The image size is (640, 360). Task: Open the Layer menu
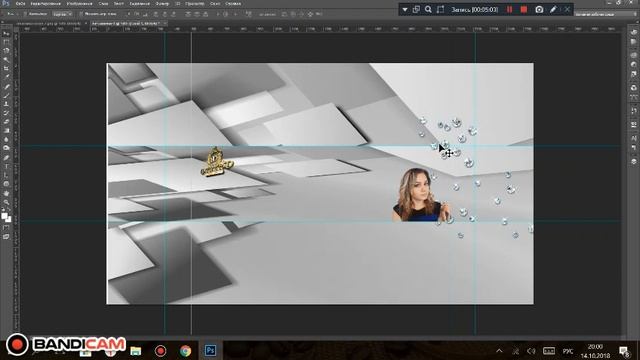[103, 3]
